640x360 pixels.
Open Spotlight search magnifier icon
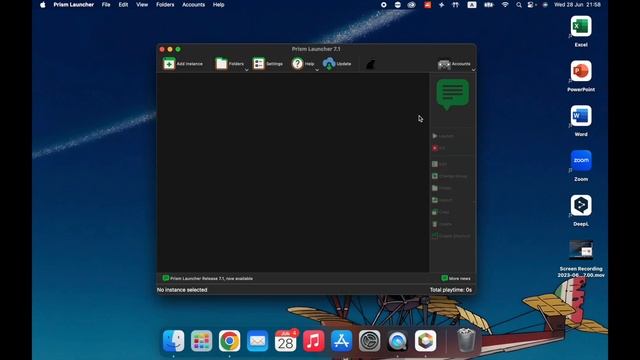[519, 5]
